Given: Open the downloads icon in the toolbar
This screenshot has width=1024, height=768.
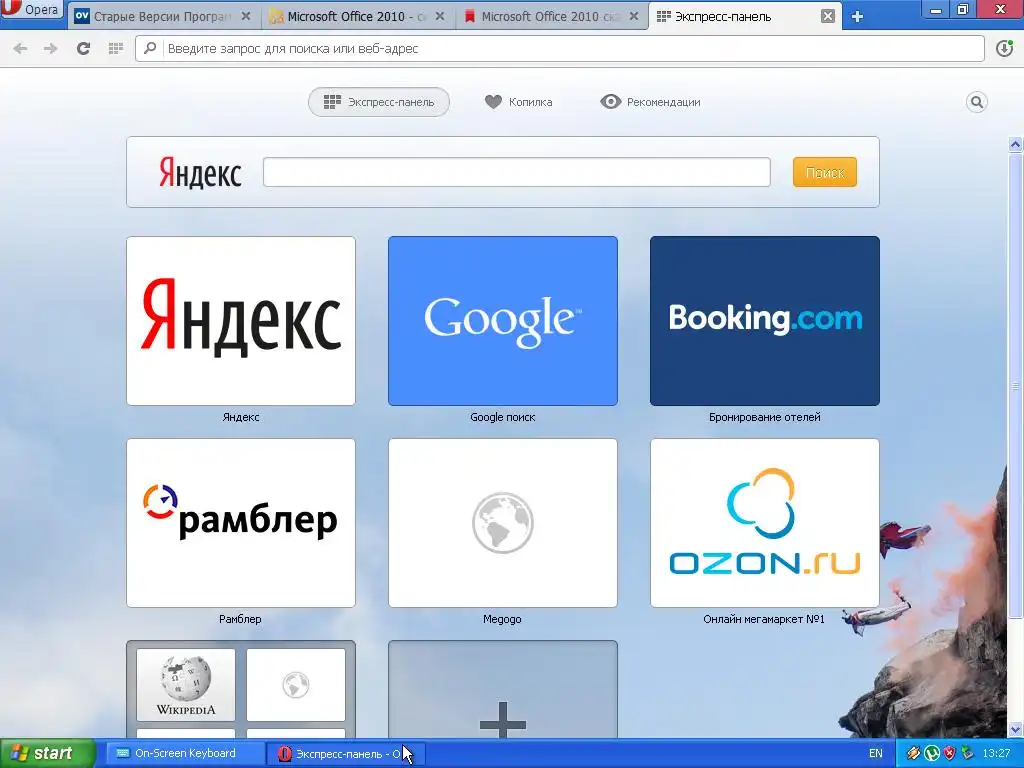Looking at the screenshot, I should coord(1004,48).
